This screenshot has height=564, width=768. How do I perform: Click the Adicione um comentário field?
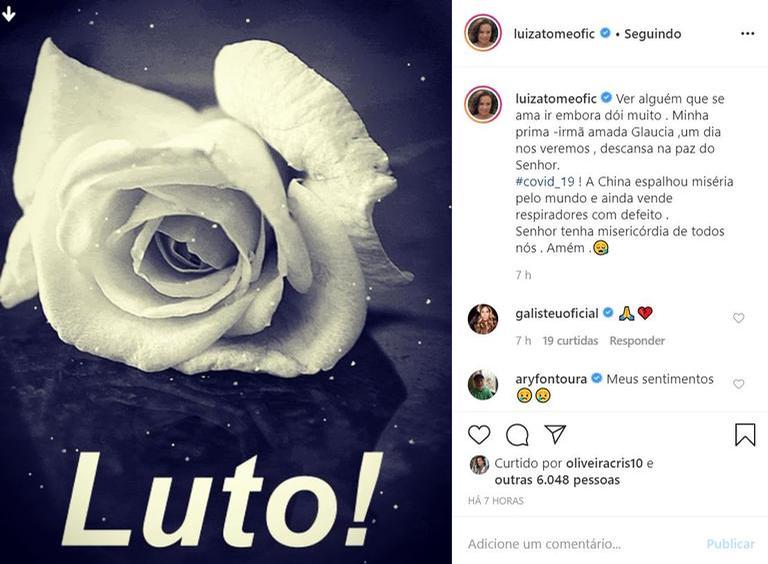pos(583,544)
